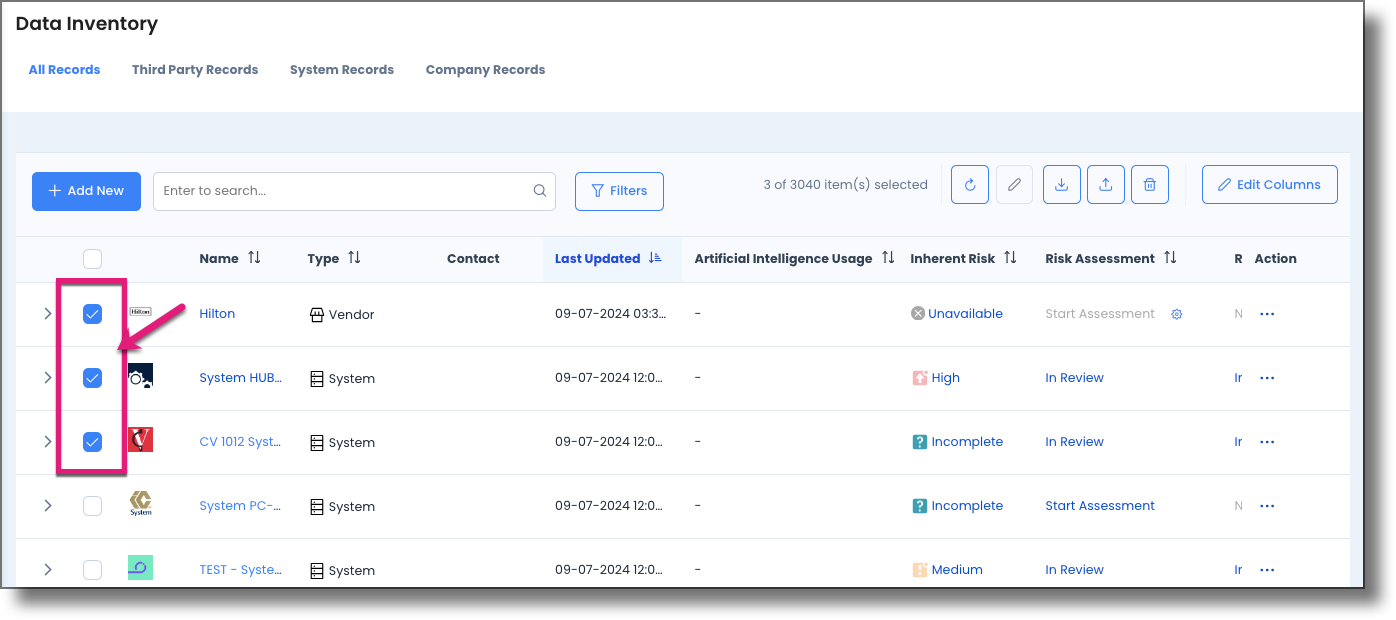Uncheck the System HUB row checkbox
The image size is (1396, 620).
click(92, 378)
